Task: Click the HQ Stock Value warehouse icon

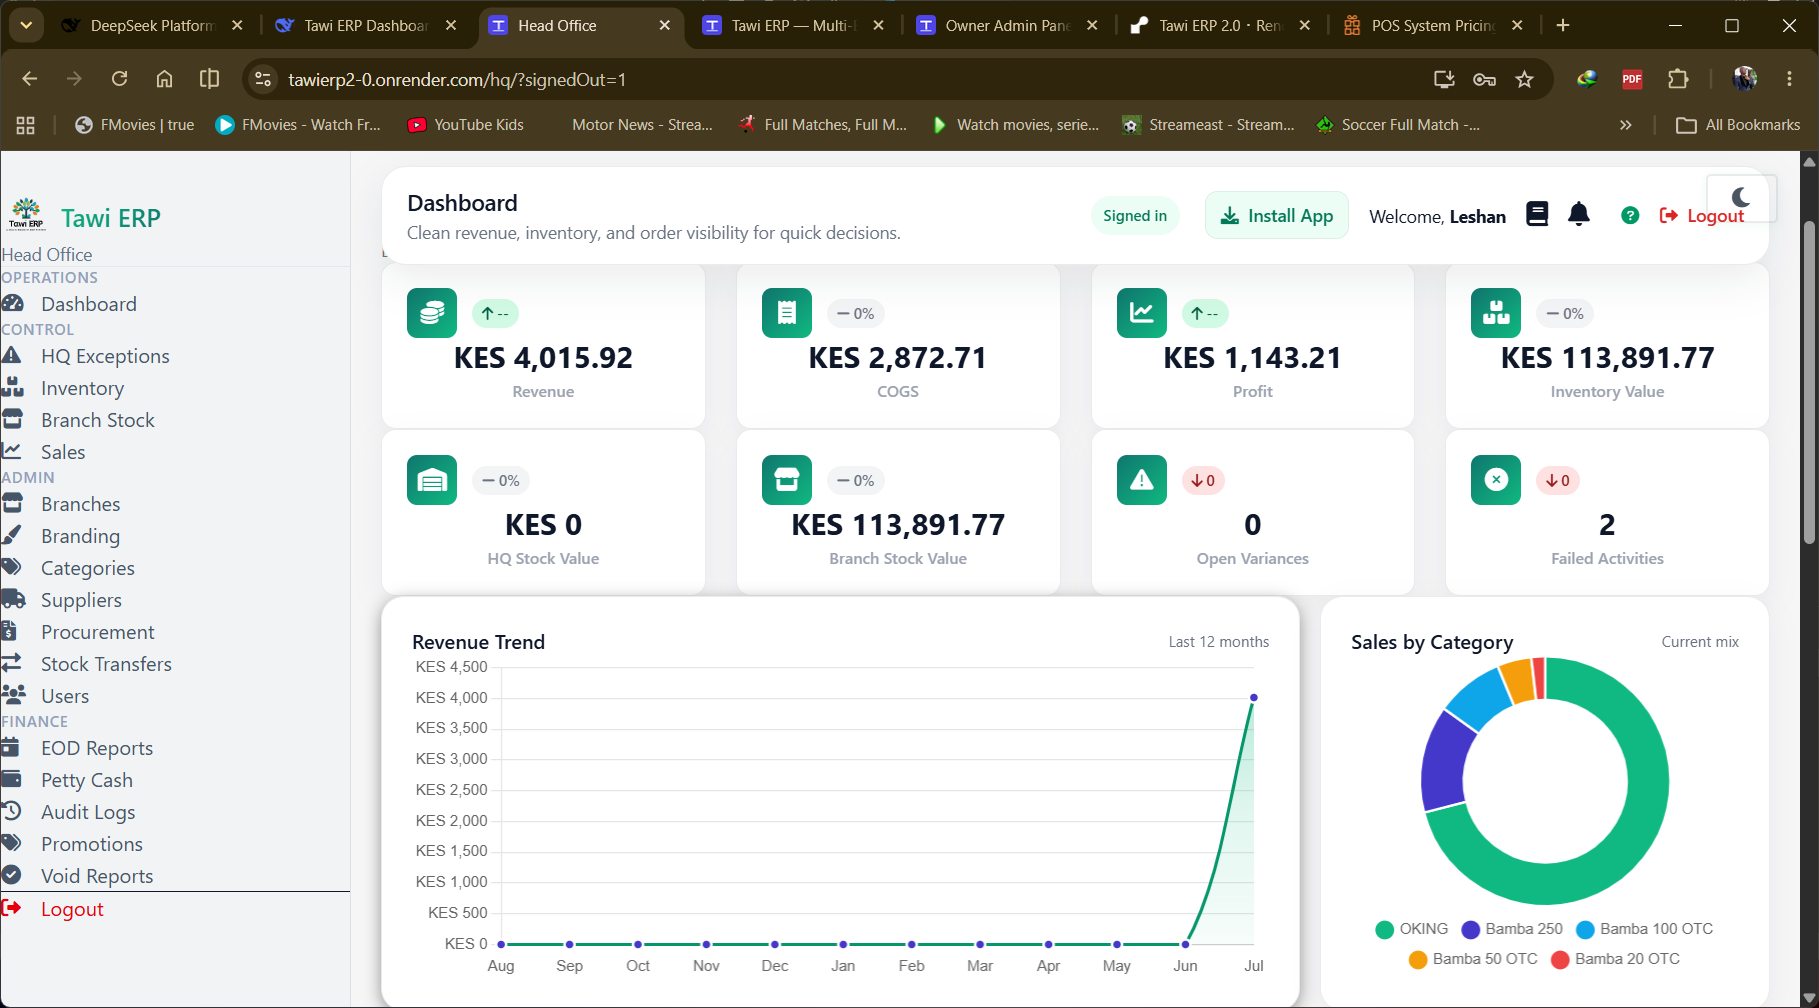Action: (432, 480)
